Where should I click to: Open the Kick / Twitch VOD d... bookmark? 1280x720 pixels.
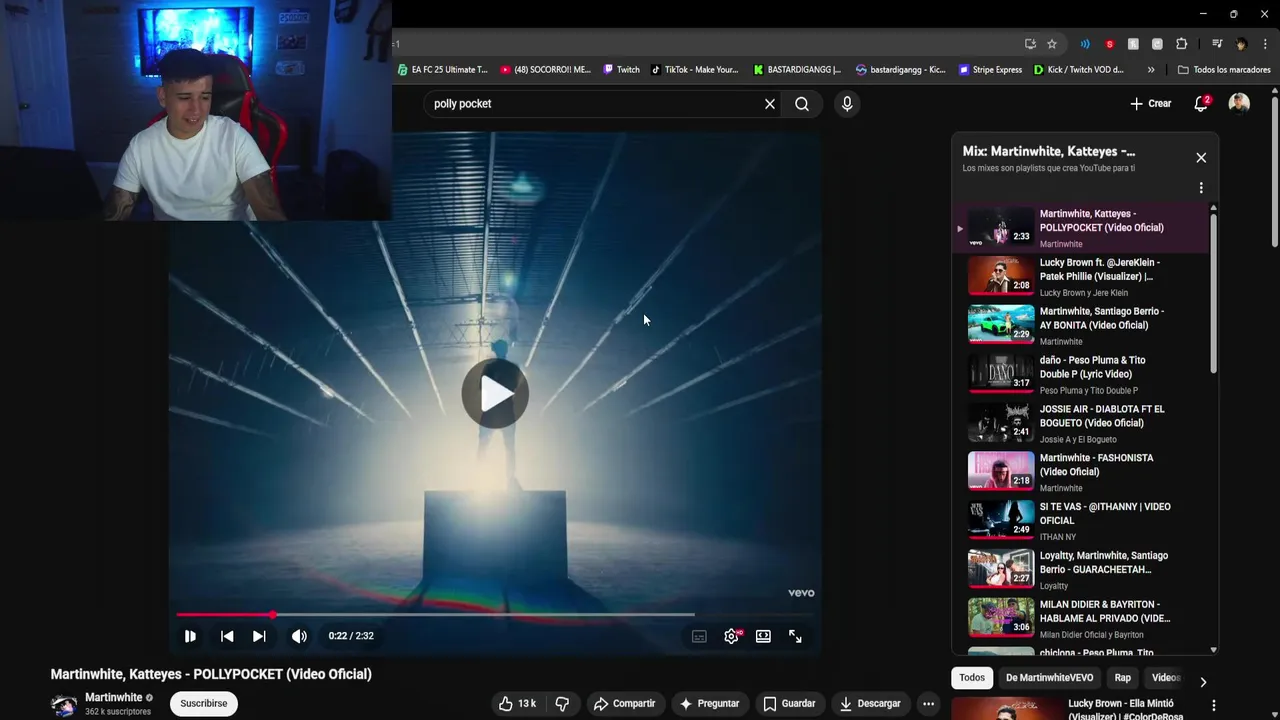1078,70
